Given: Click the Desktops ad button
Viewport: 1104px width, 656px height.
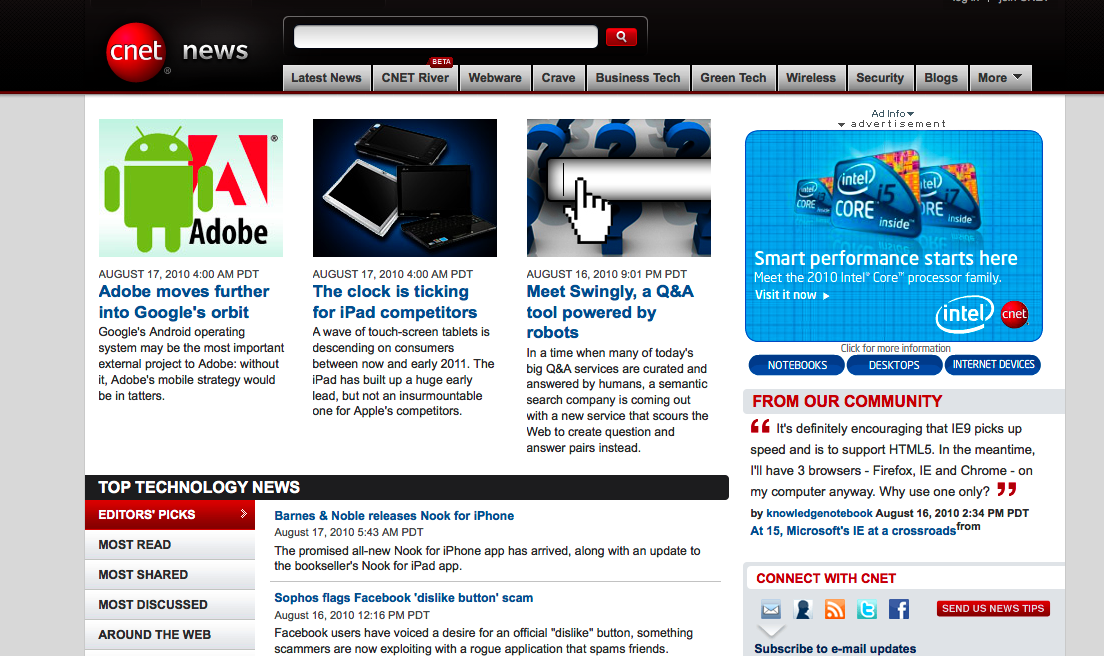Looking at the screenshot, I should coord(894,365).
